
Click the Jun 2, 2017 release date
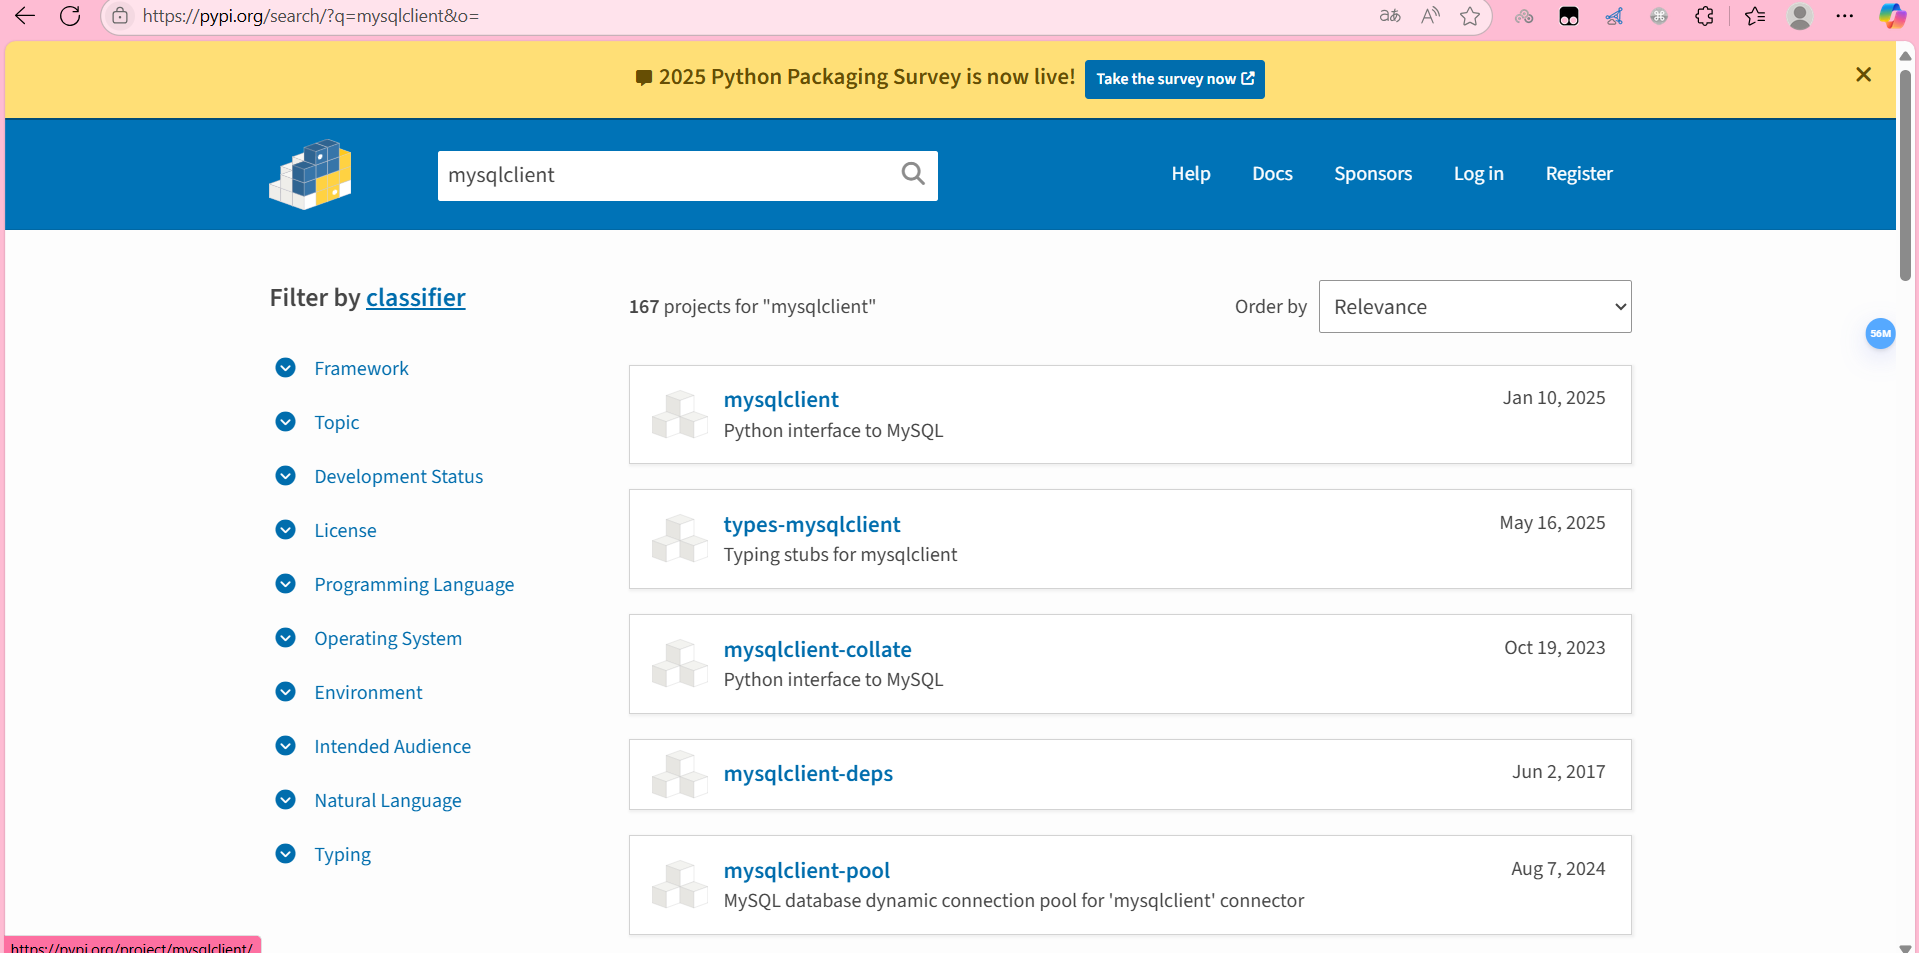1559,772
